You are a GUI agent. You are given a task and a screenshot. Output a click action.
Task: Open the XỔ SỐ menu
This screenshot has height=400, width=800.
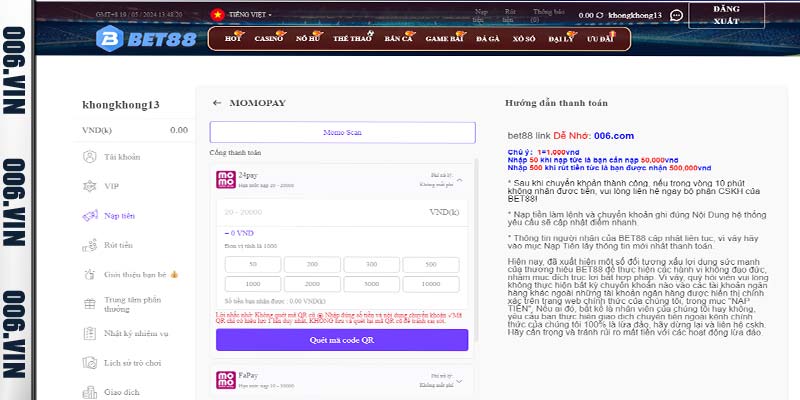524,39
